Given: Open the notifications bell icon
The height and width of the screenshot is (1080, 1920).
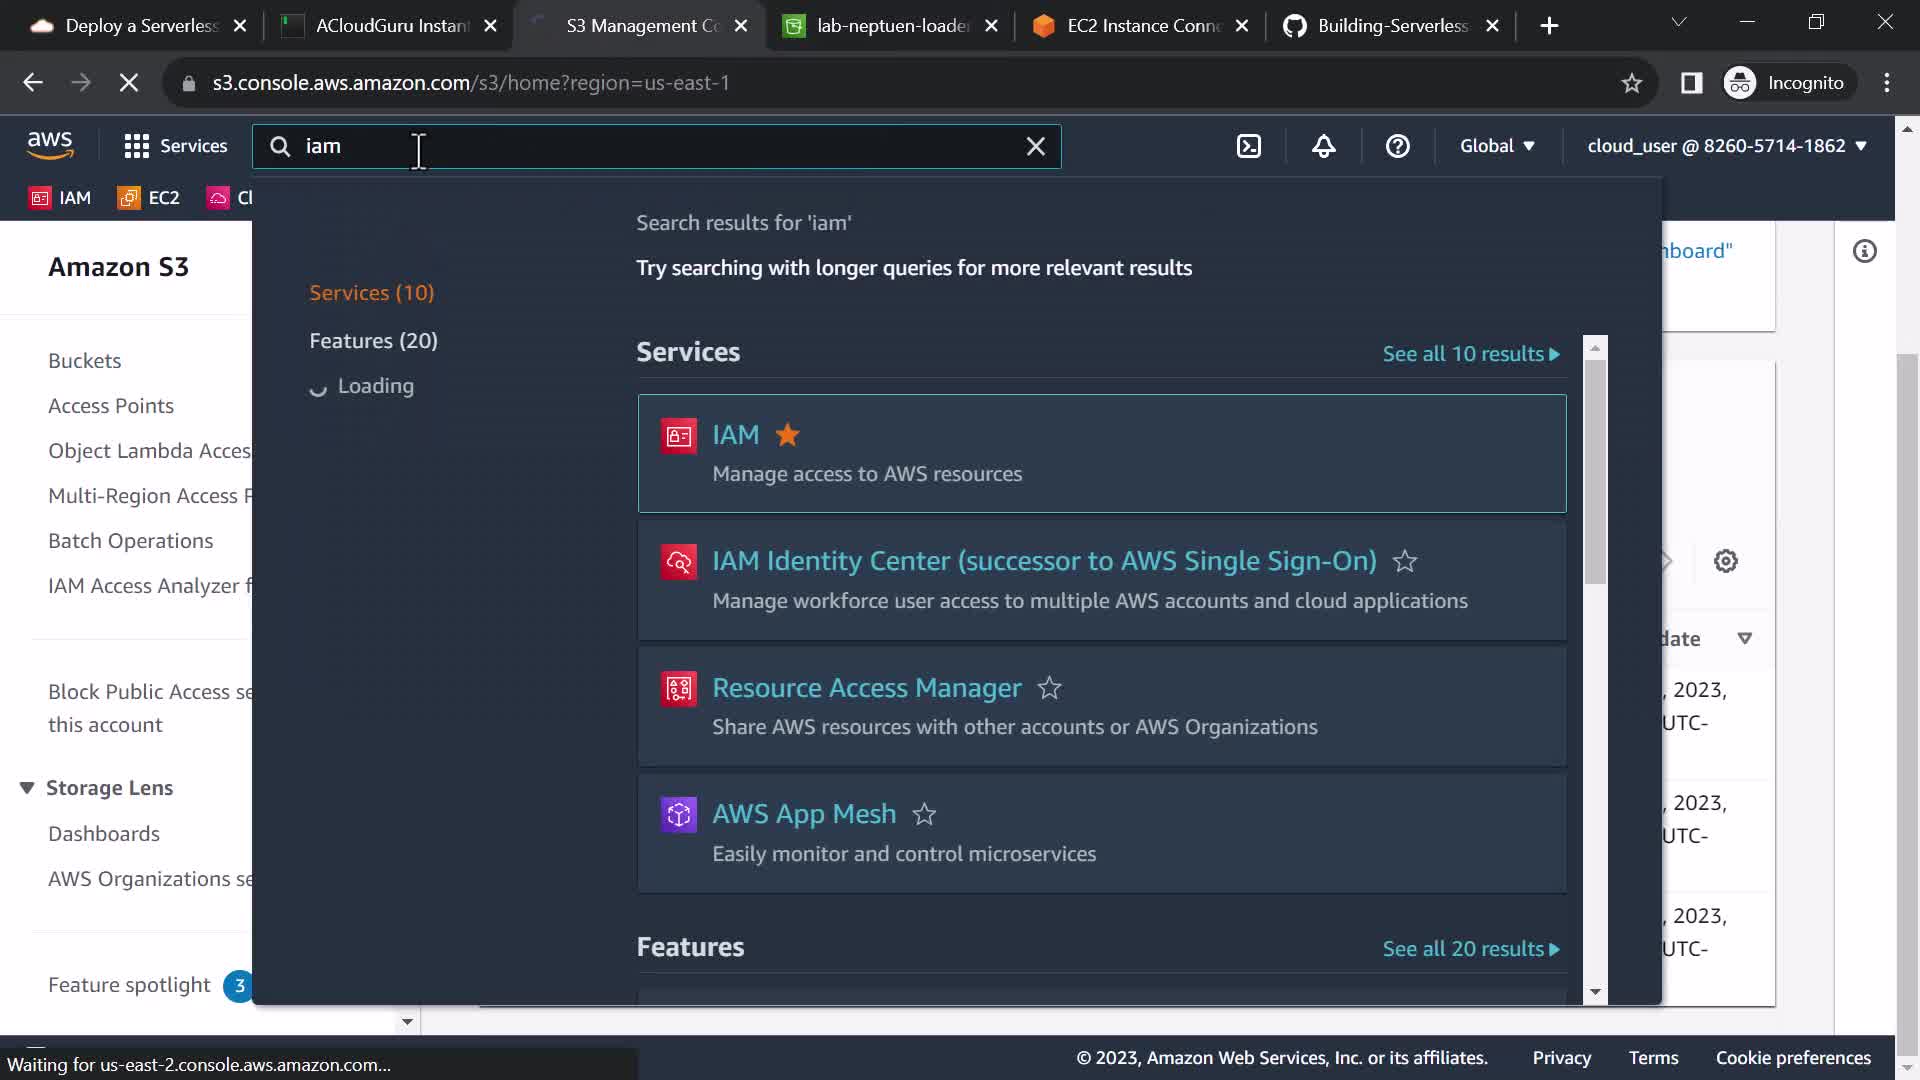Looking at the screenshot, I should [x=1323, y=146].
